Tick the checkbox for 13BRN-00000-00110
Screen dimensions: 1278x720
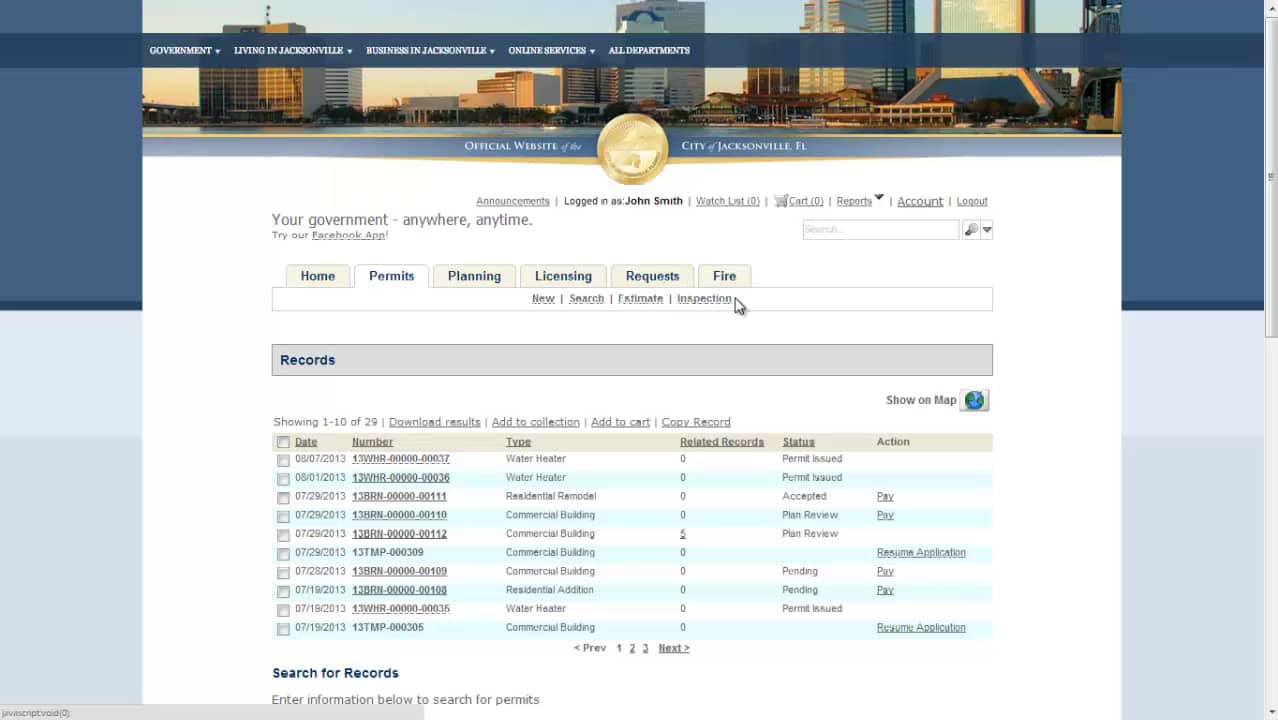283,517
